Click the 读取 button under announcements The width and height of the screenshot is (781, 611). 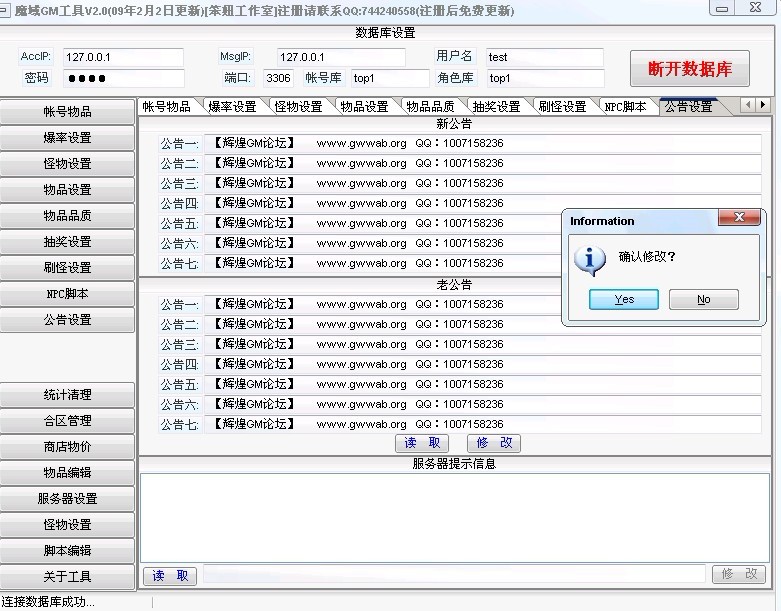(422, 443)
